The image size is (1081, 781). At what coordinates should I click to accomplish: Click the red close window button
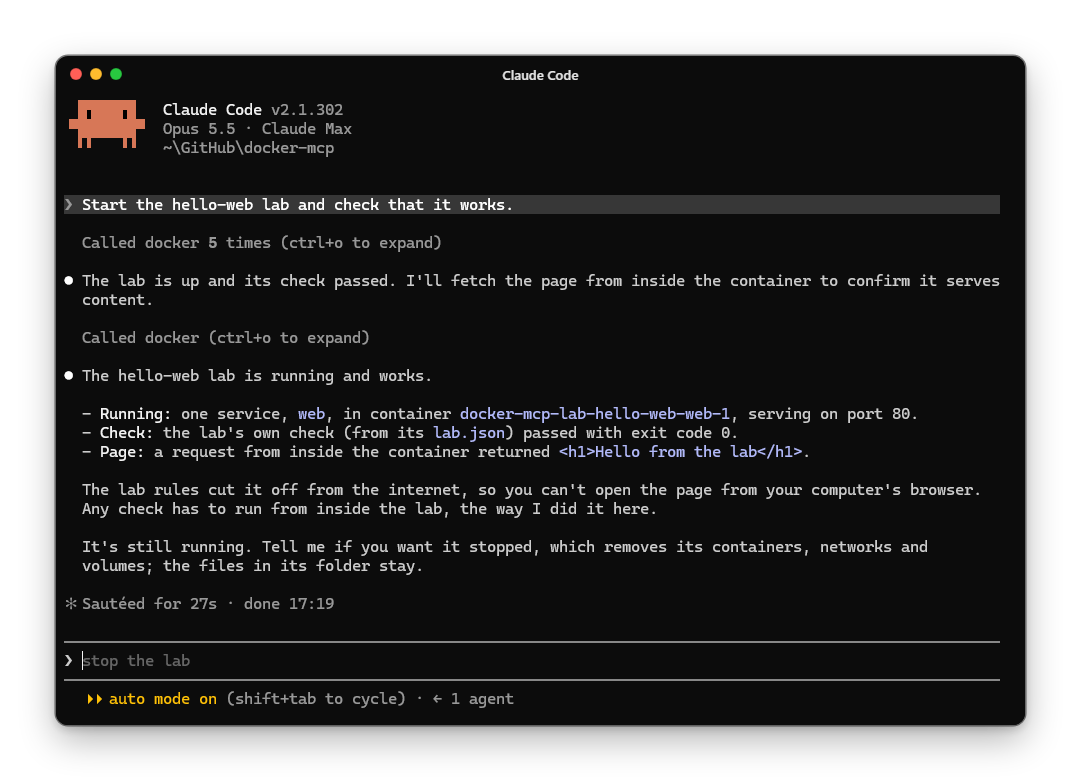click(x=77, y=74)
